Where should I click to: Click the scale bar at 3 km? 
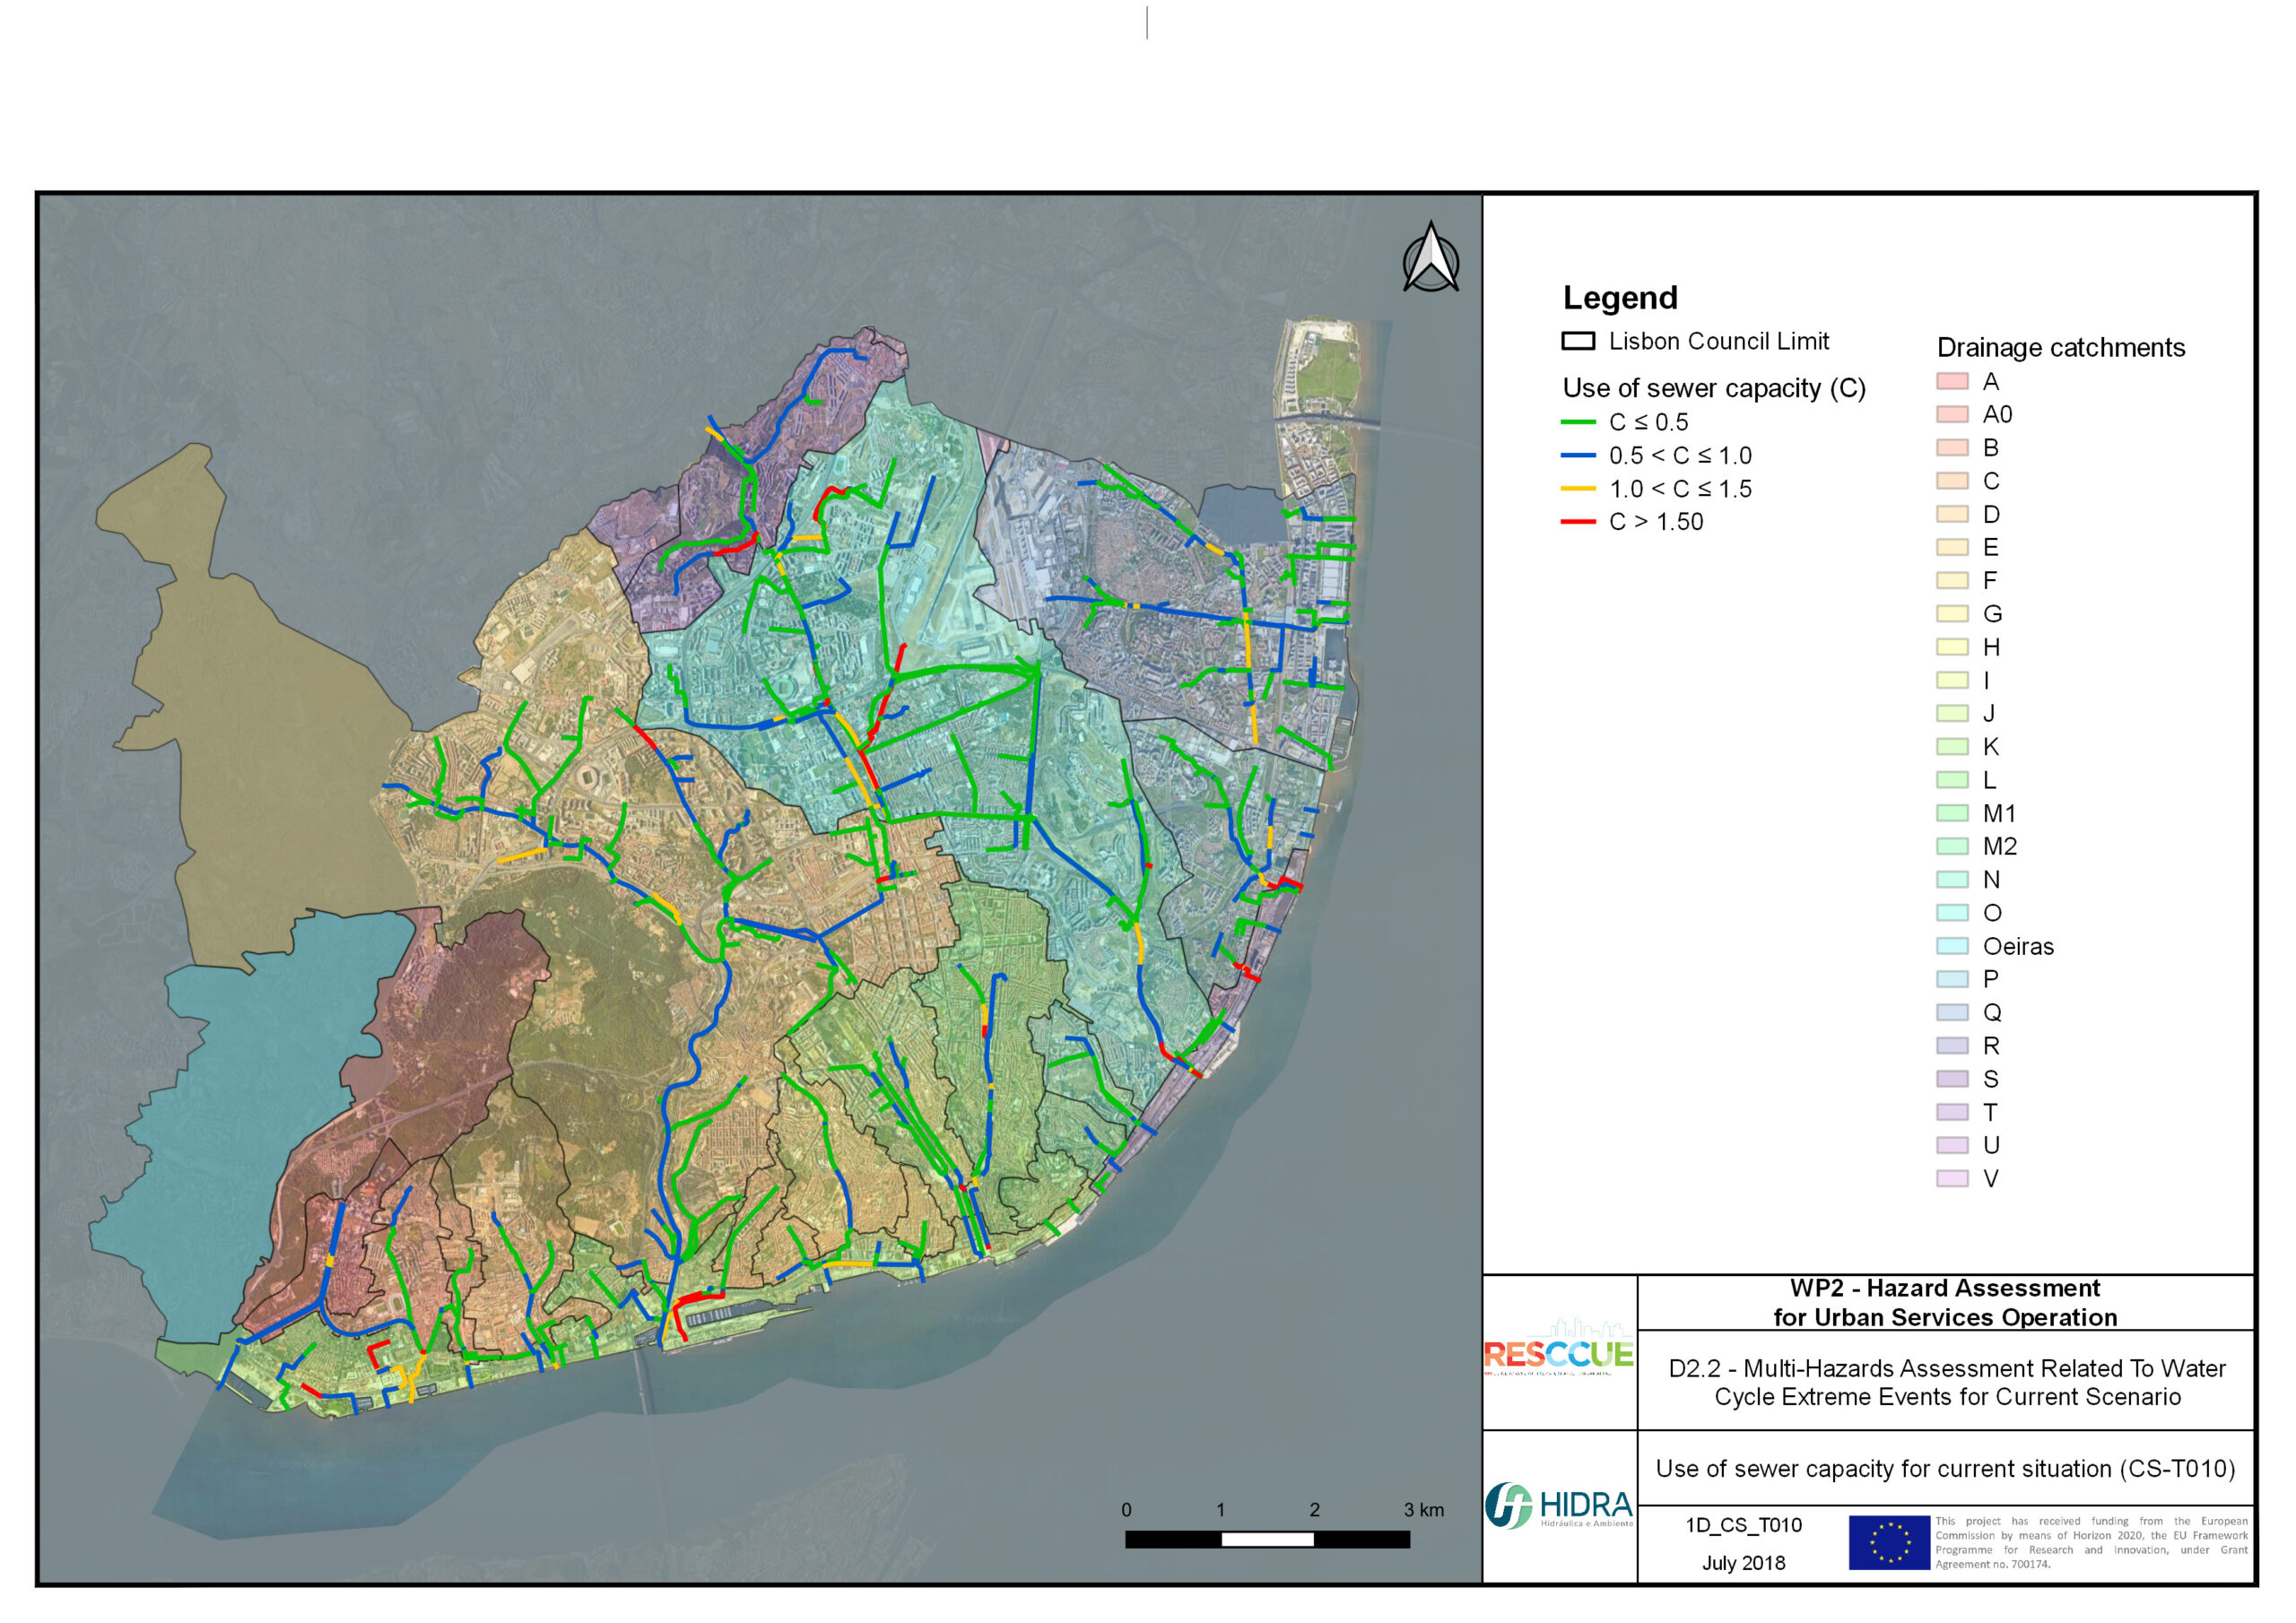(1408, 1540)
